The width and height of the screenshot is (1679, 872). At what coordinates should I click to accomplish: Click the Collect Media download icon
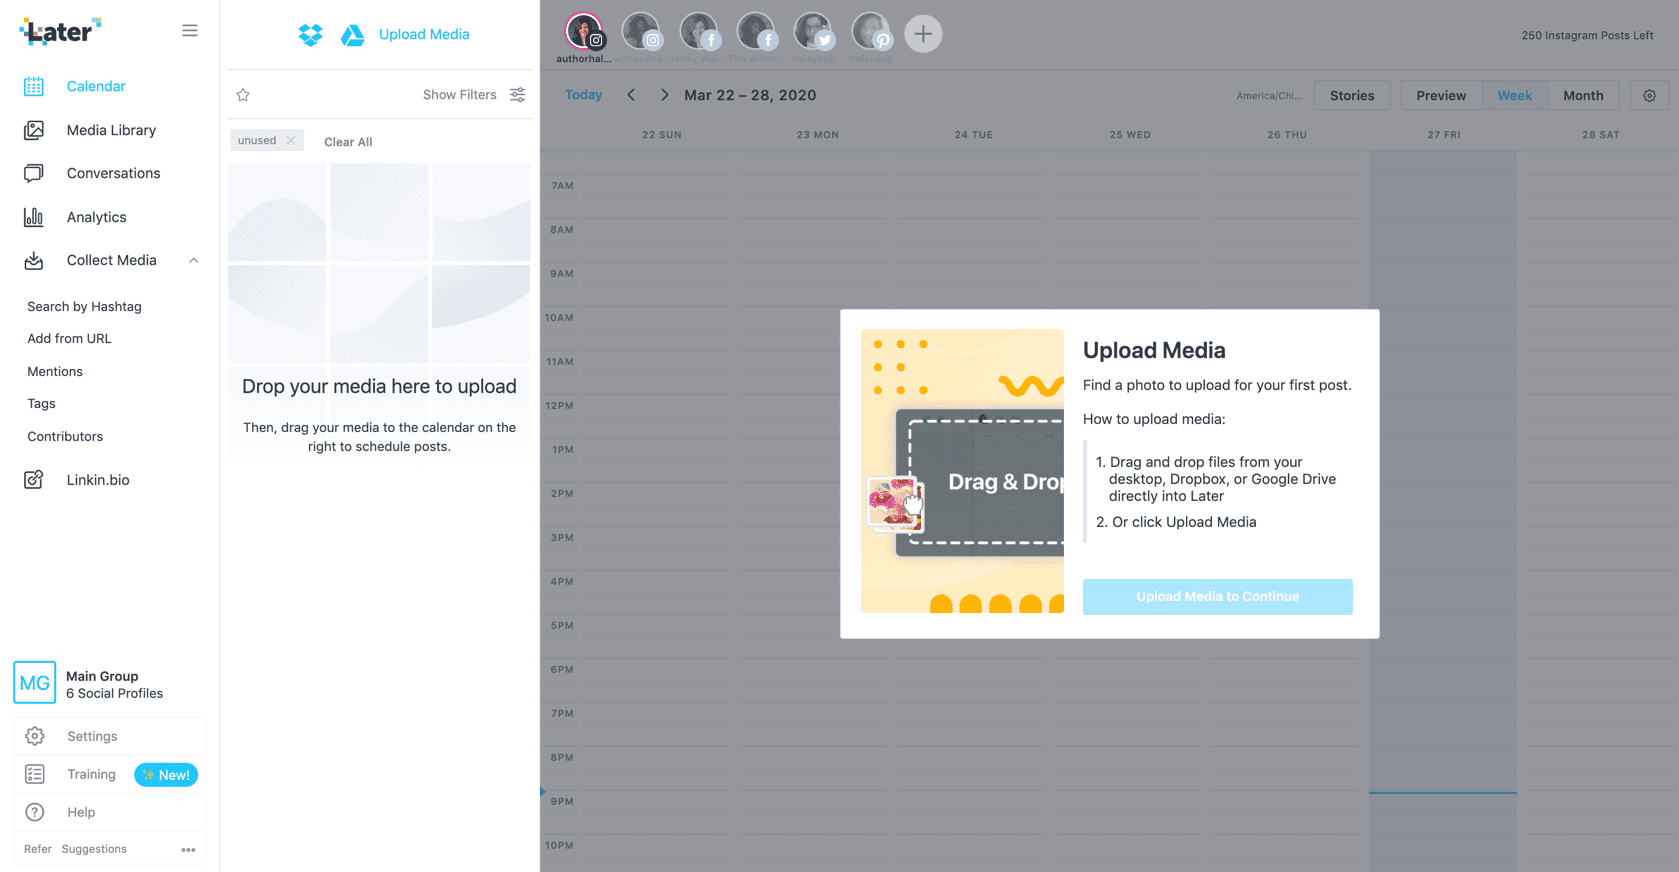coord(34,260)
